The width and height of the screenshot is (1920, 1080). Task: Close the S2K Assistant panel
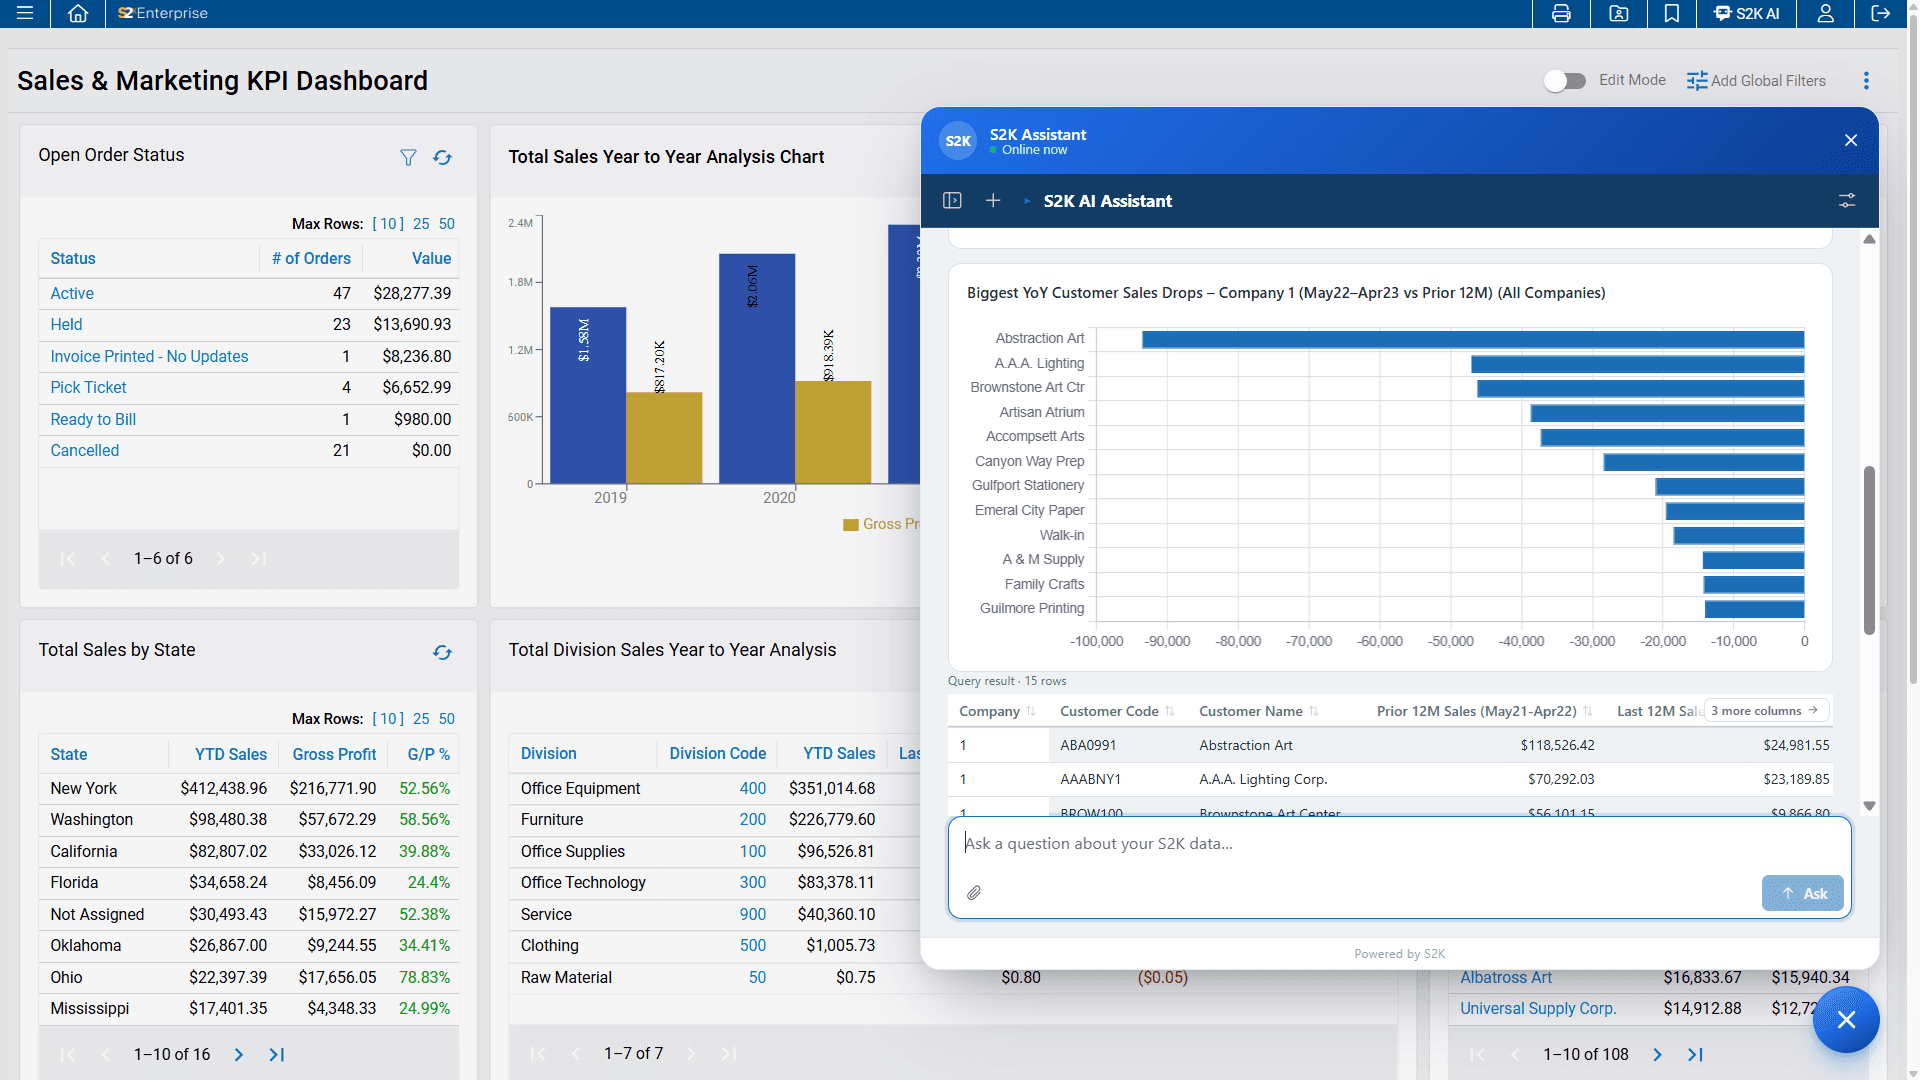(1851, 140)
